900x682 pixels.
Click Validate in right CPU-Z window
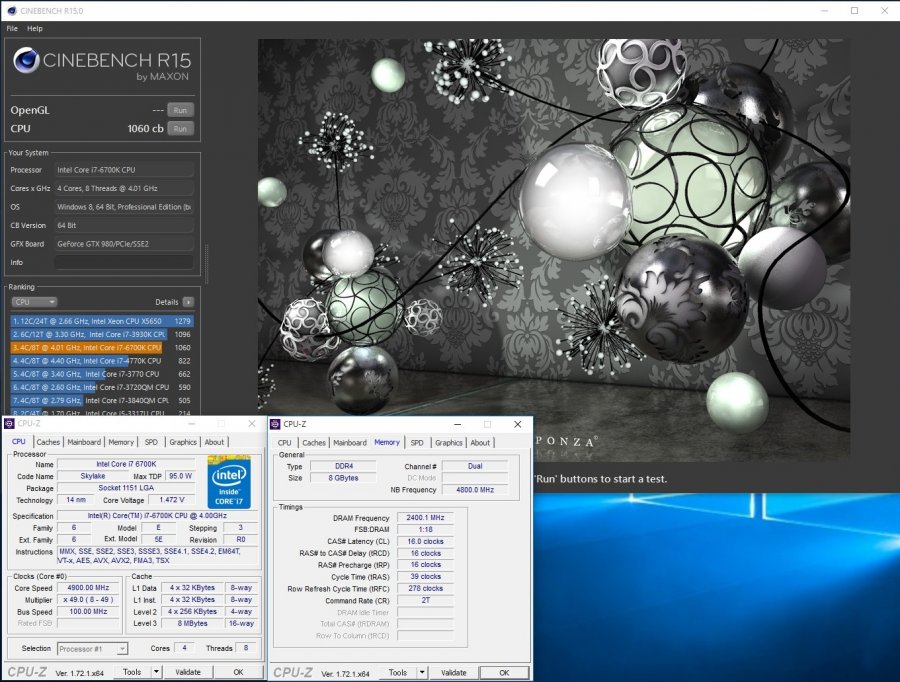(453, 672)
